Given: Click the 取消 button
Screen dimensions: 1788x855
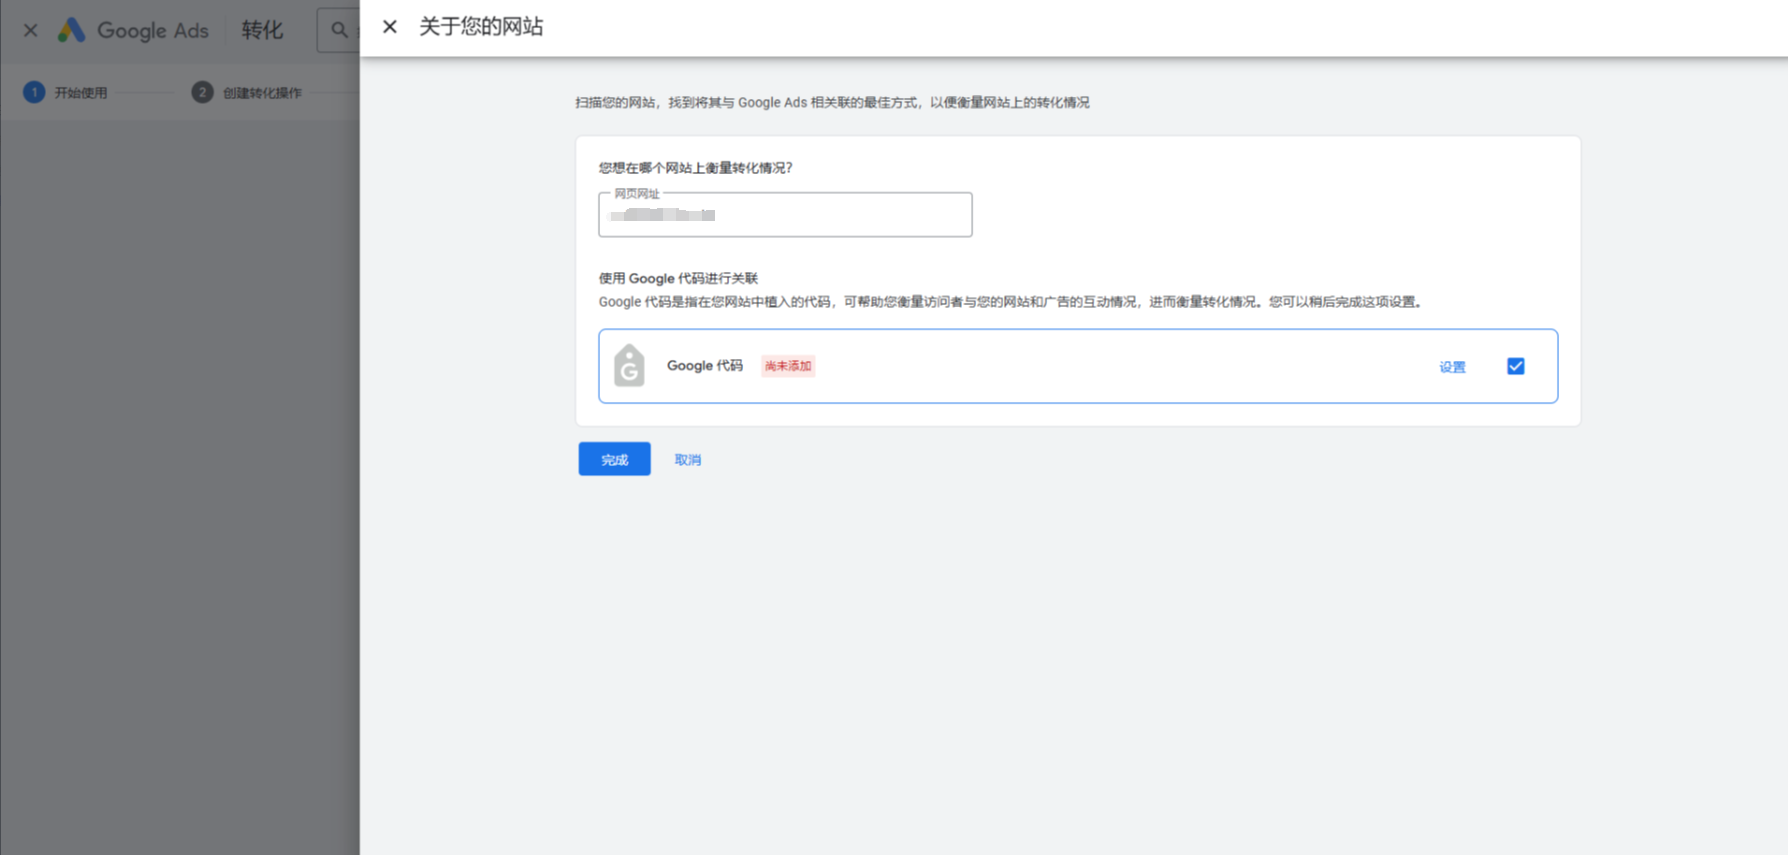Looking at the screenshot, I should pyautogui.click(x=687, y=459).
